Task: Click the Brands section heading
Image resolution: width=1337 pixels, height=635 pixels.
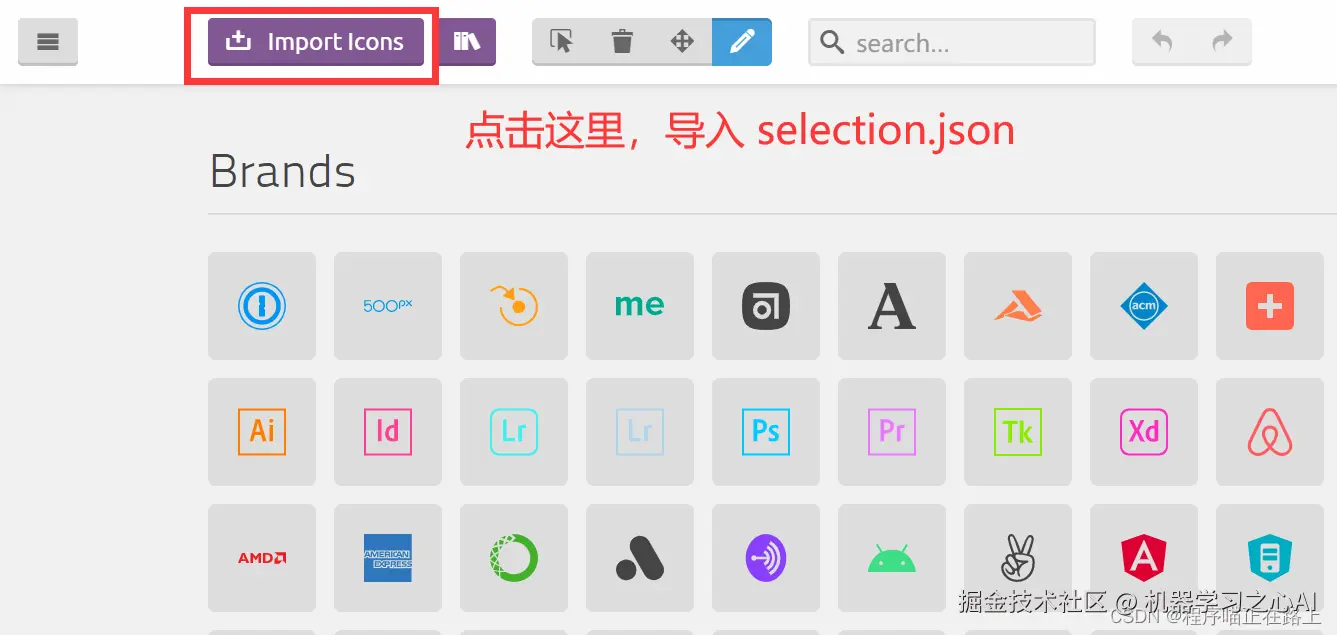Action: tap(282, 171)
